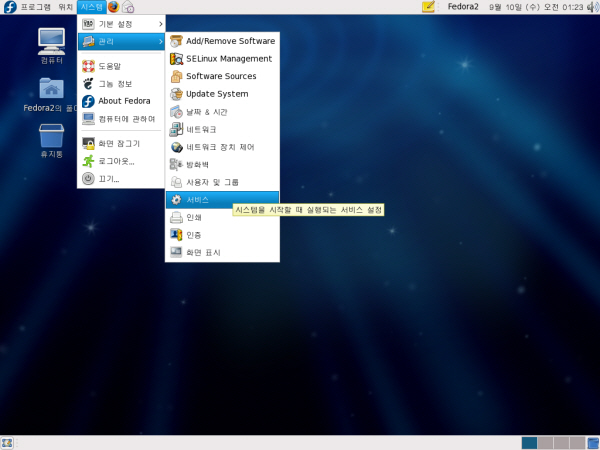Image resolution: width=600 pixels, height=450 pixels.
Task: Choose 로그아웃 from the system menu
Action: pos(121,161)
